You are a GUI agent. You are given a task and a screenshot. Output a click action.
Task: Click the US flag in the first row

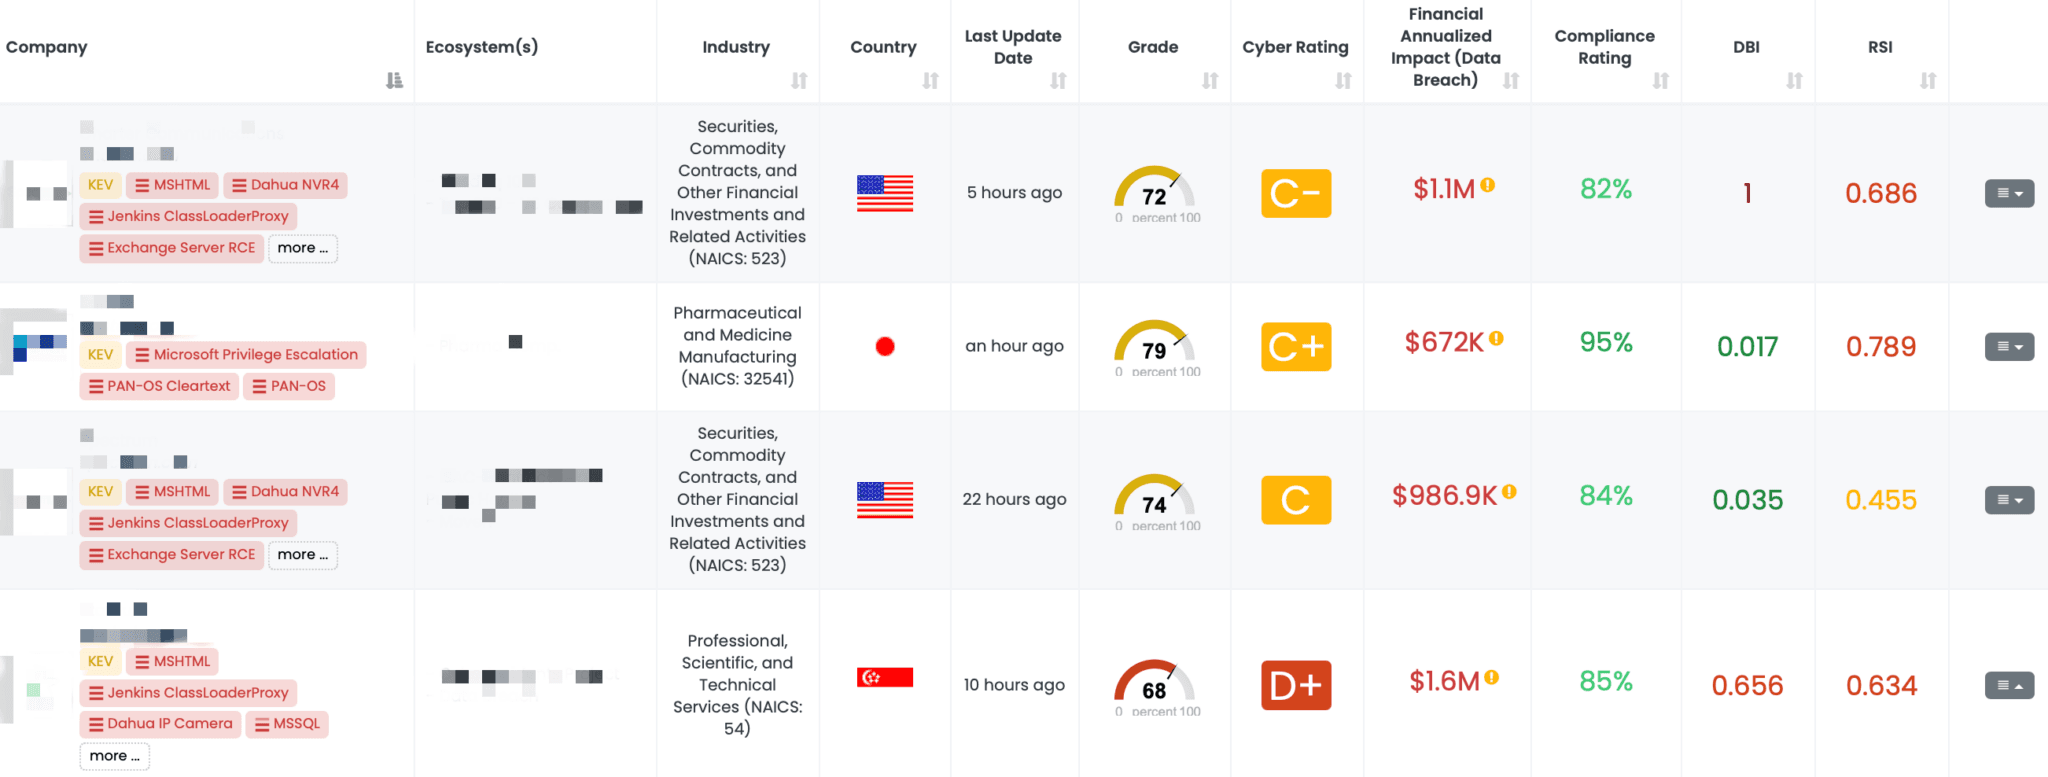[884, 193]
